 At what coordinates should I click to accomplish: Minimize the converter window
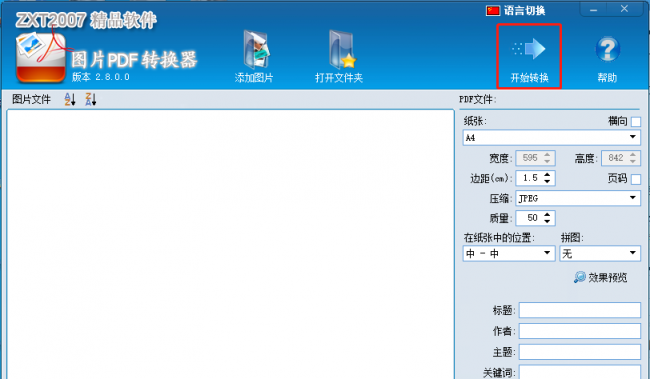593,9
